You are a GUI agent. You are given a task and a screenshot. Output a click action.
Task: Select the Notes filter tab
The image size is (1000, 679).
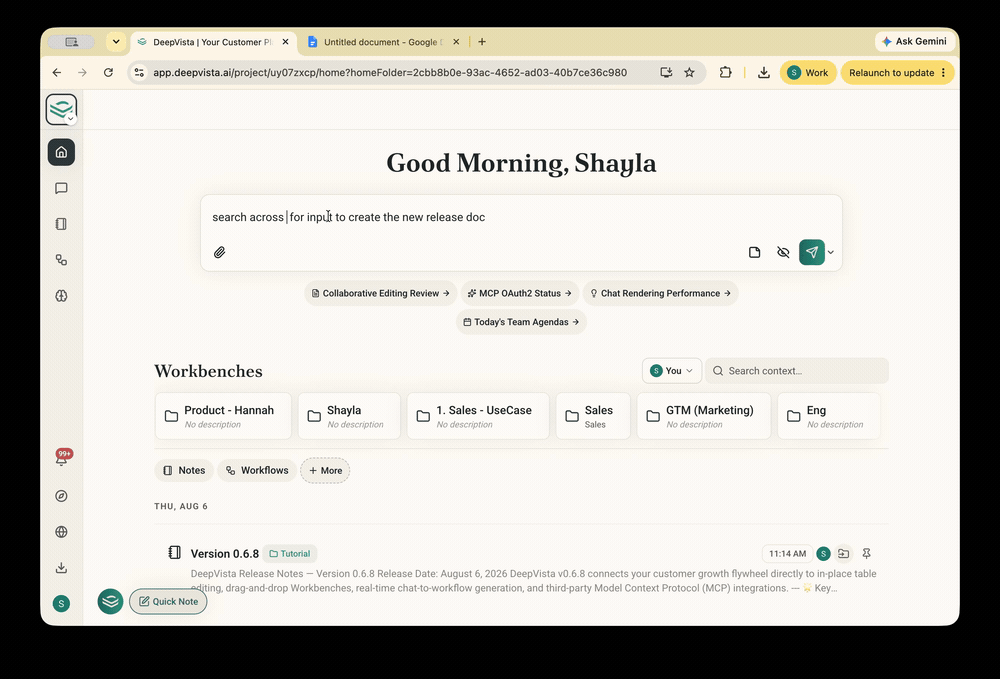[184, 471]
